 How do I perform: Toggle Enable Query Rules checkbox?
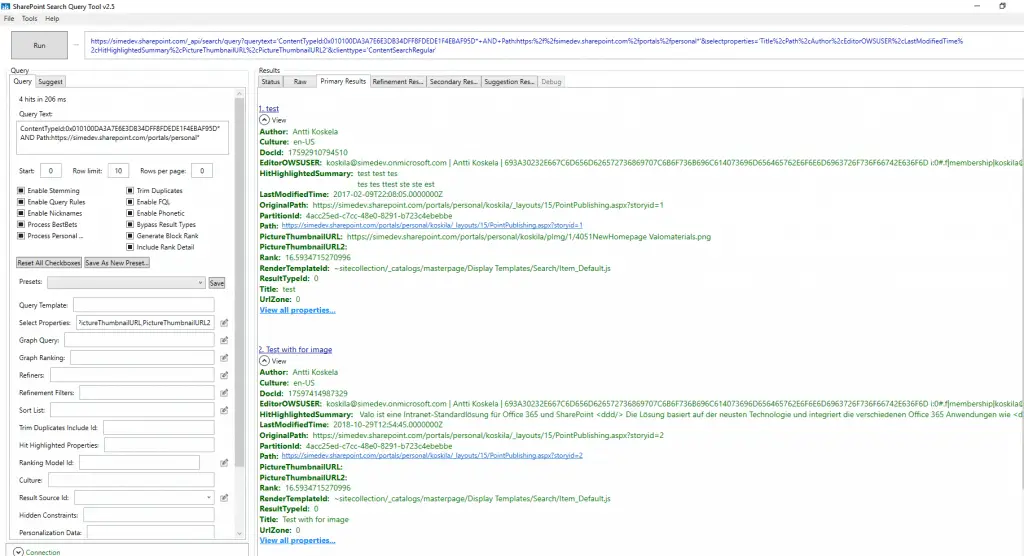click(x=21, y=202)
